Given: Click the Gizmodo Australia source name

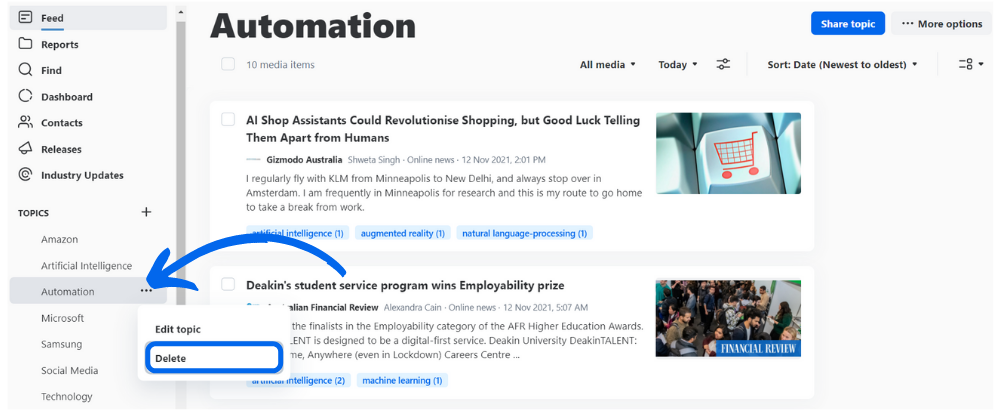Looking at the screenshot, I should (304, 159).
